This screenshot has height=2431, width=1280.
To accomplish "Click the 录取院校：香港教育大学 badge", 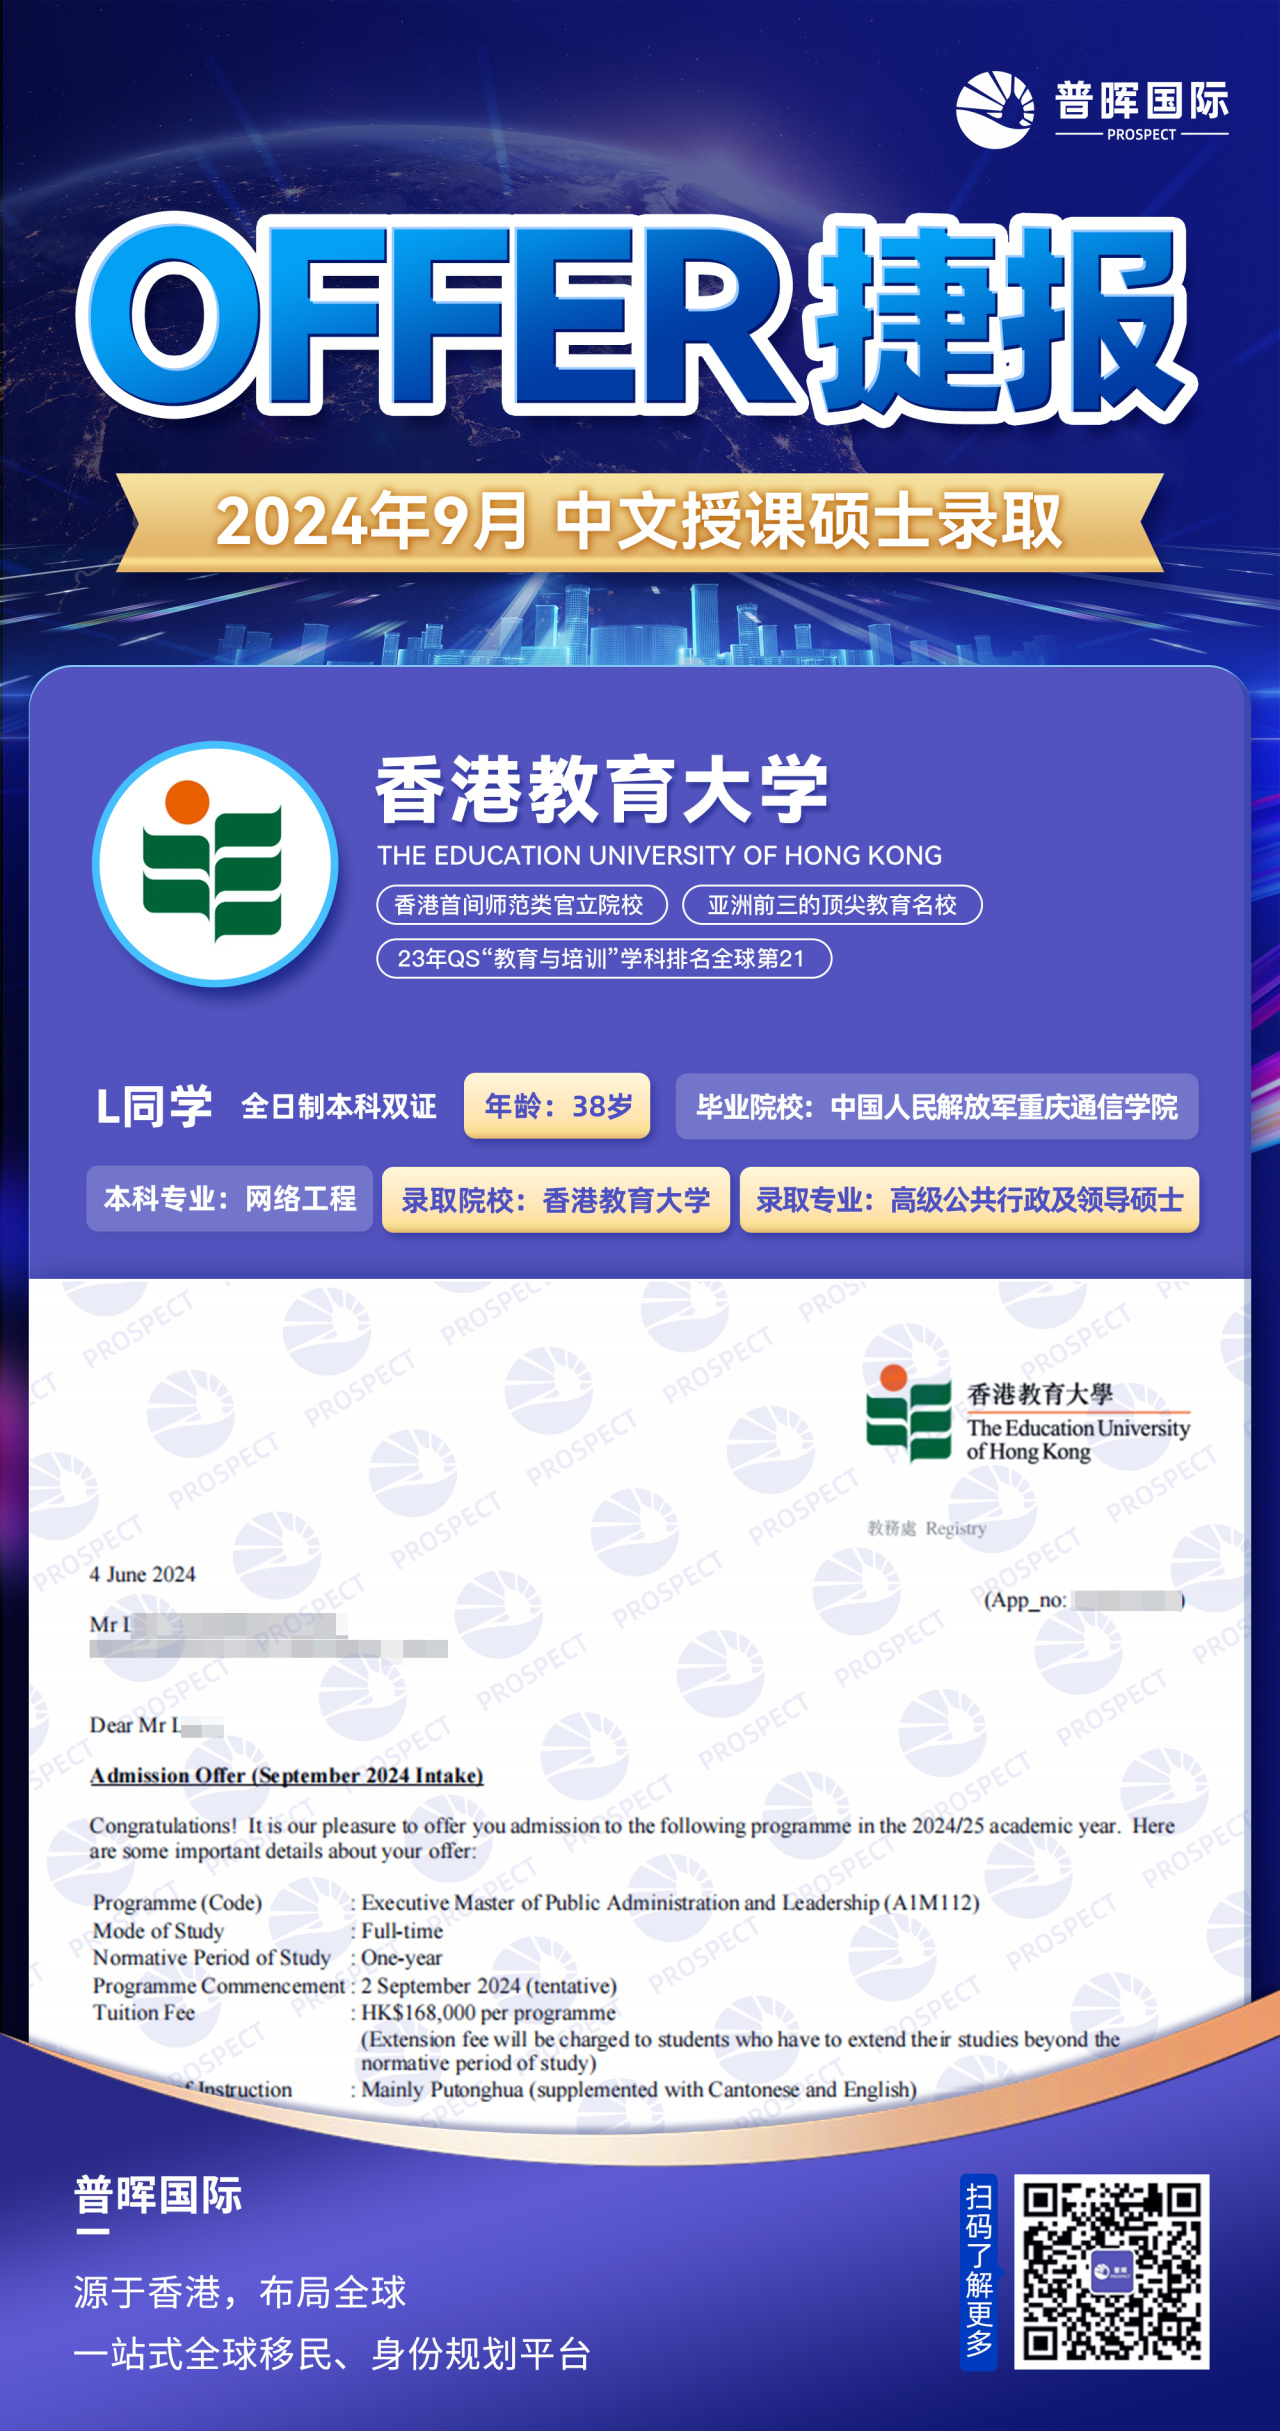I will coord(556,1199).
